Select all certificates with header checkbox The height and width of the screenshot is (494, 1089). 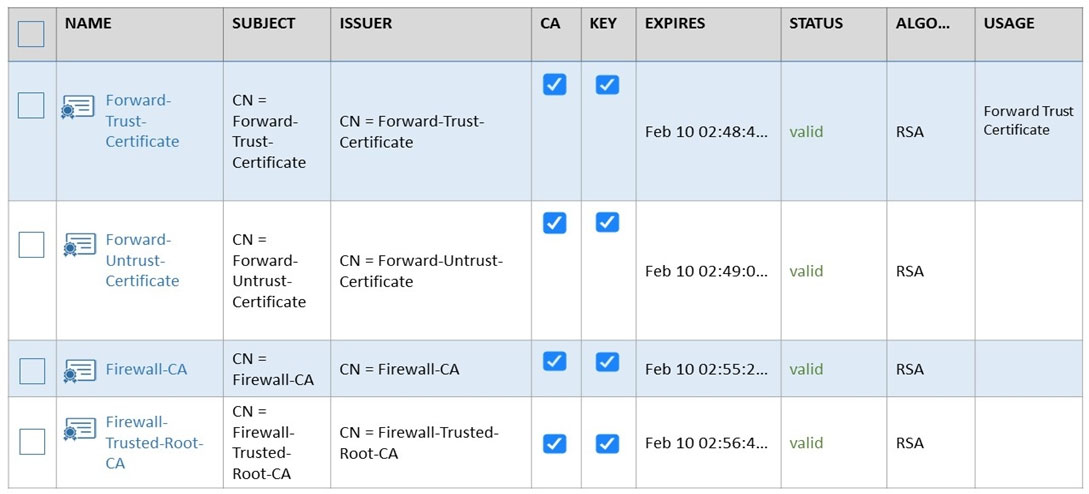coord(31,33)
